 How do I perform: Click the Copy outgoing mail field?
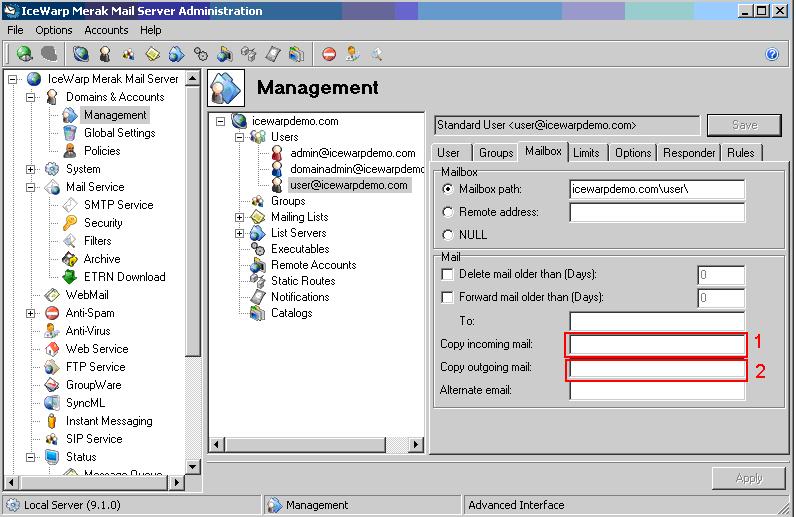[657, 368]
